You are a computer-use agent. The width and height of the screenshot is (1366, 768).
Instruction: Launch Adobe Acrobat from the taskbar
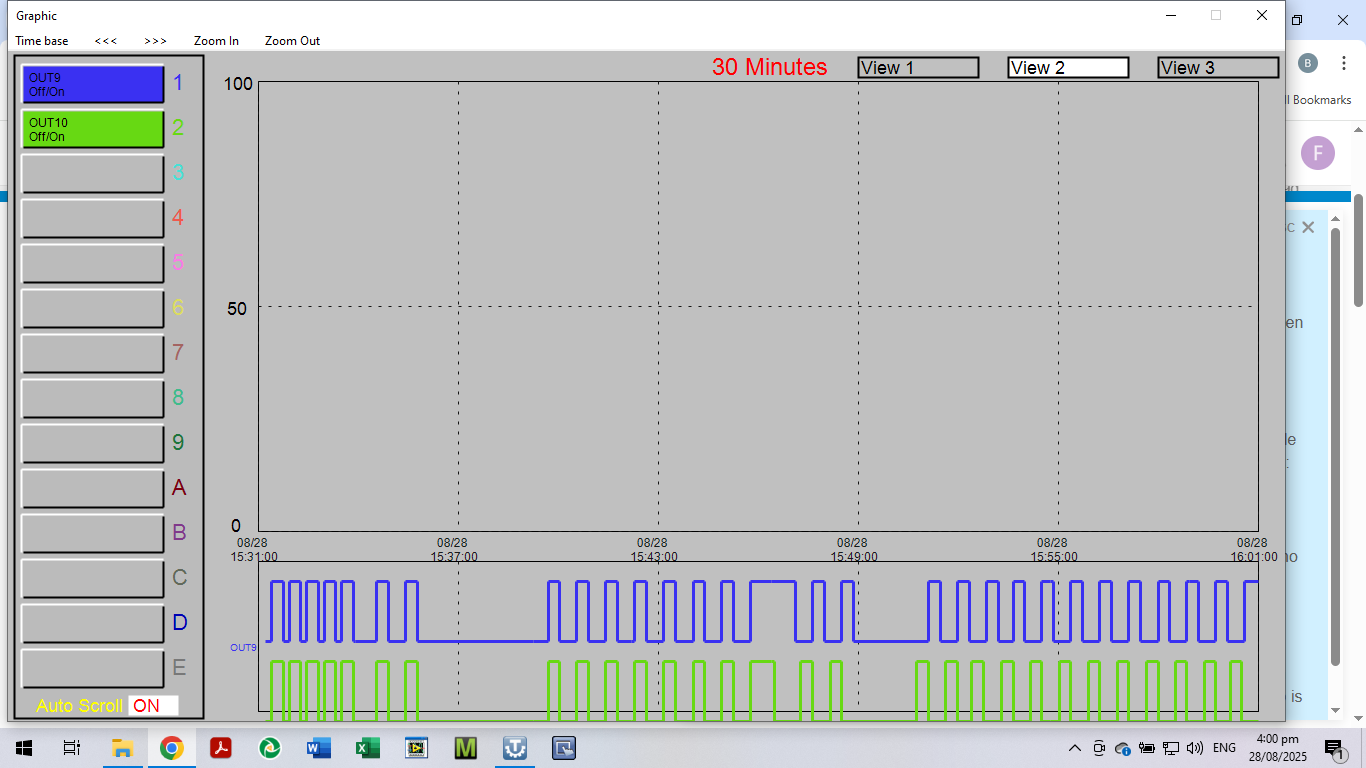pyautogui.click(x=220, y=748)
